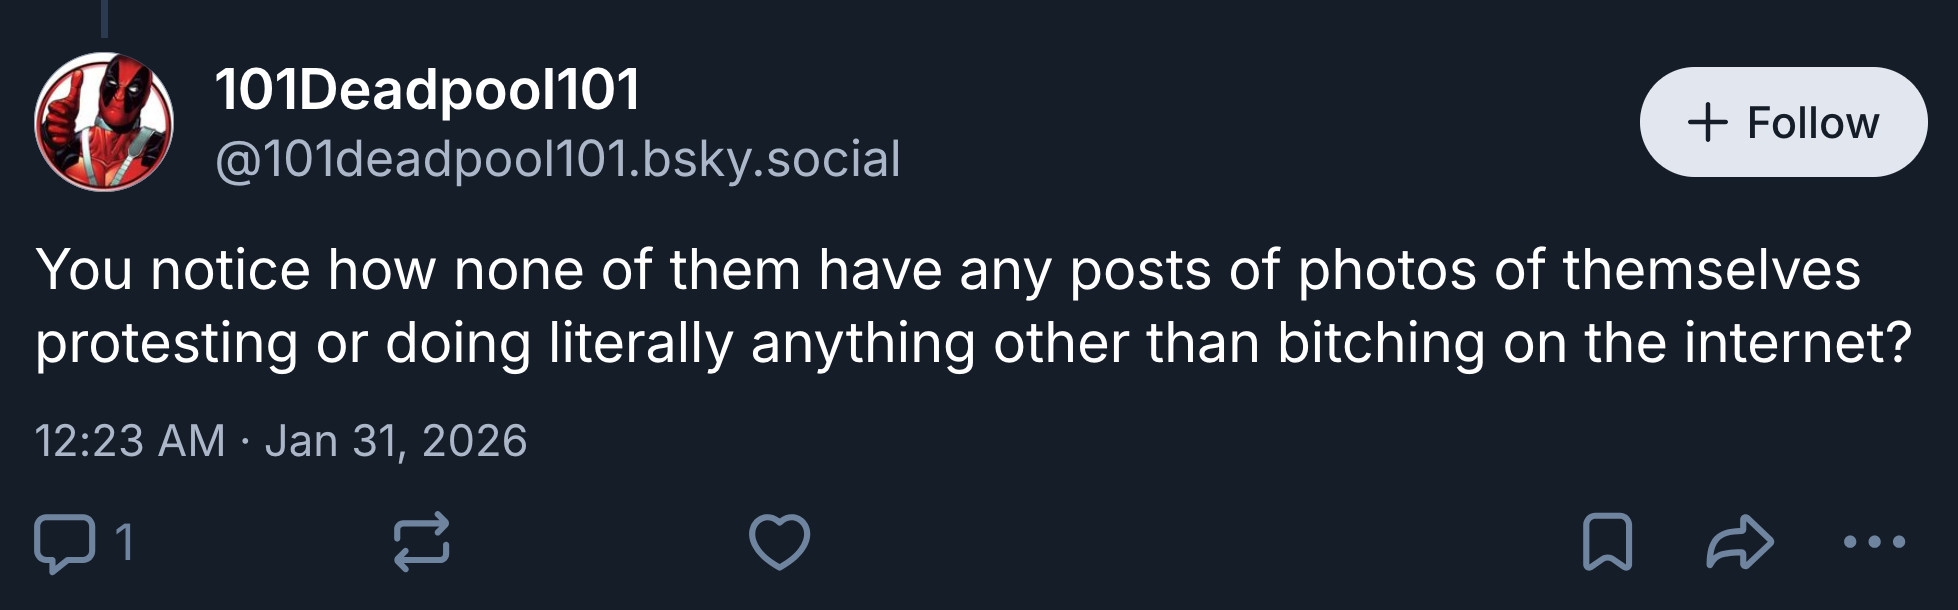Click the thread connector line above avatar
Viewport: 1958px width, 610px height.
[104, 18]
